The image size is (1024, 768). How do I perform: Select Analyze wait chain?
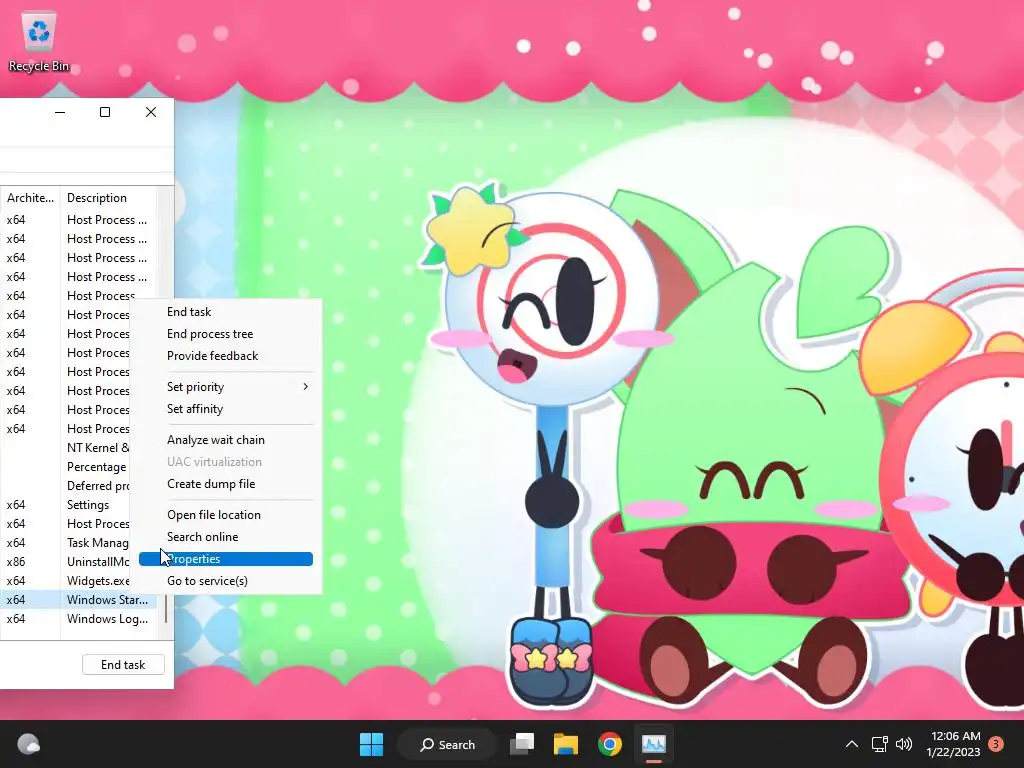pyautogui.click(x=226, y=440)
